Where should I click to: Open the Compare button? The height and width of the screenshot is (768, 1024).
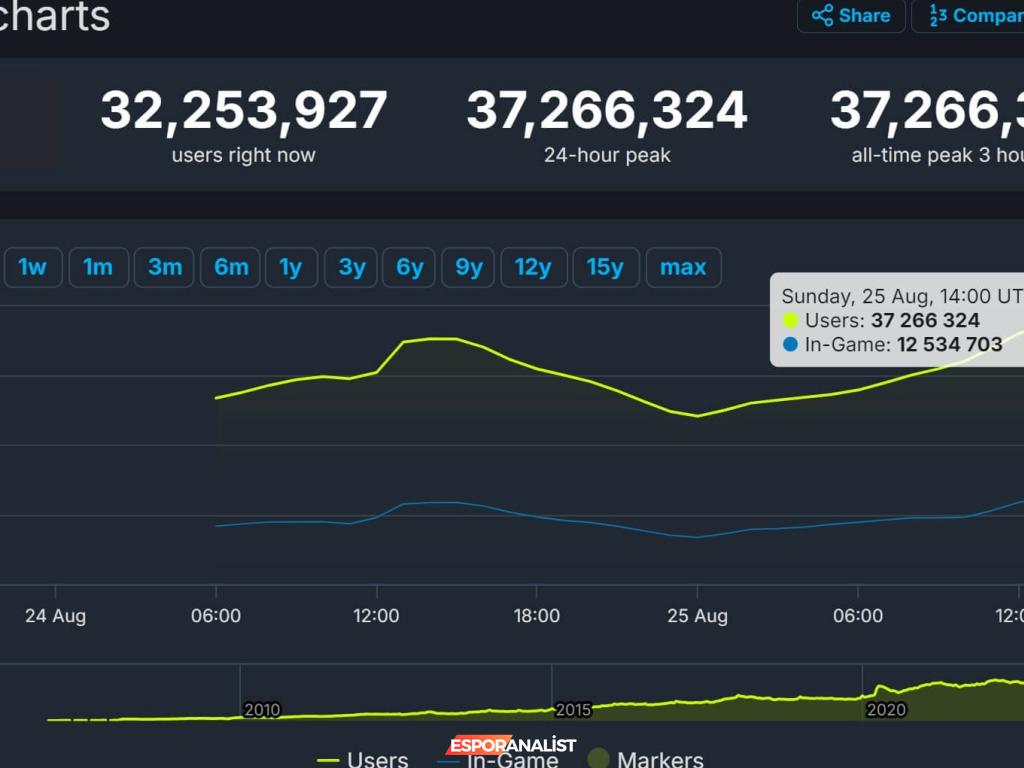[x=968, y=16]
